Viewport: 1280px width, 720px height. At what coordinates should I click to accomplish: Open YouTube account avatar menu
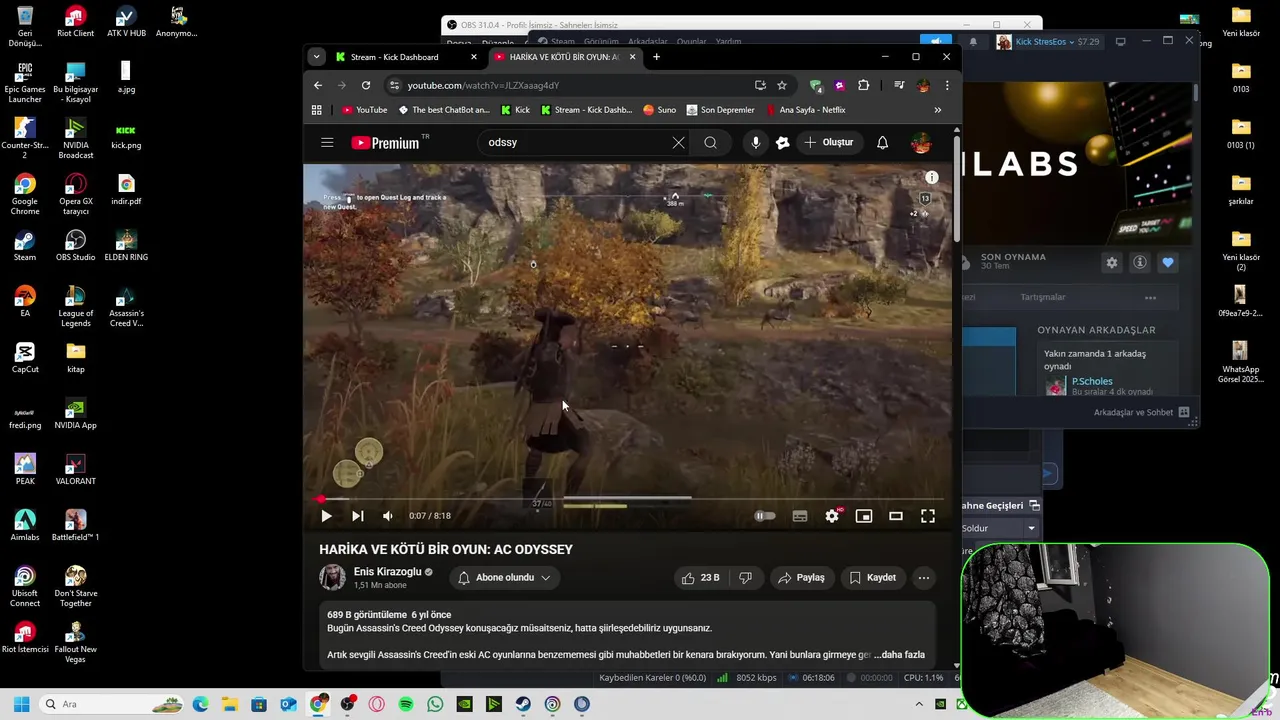pyautogui.click(x=921, y=143)
